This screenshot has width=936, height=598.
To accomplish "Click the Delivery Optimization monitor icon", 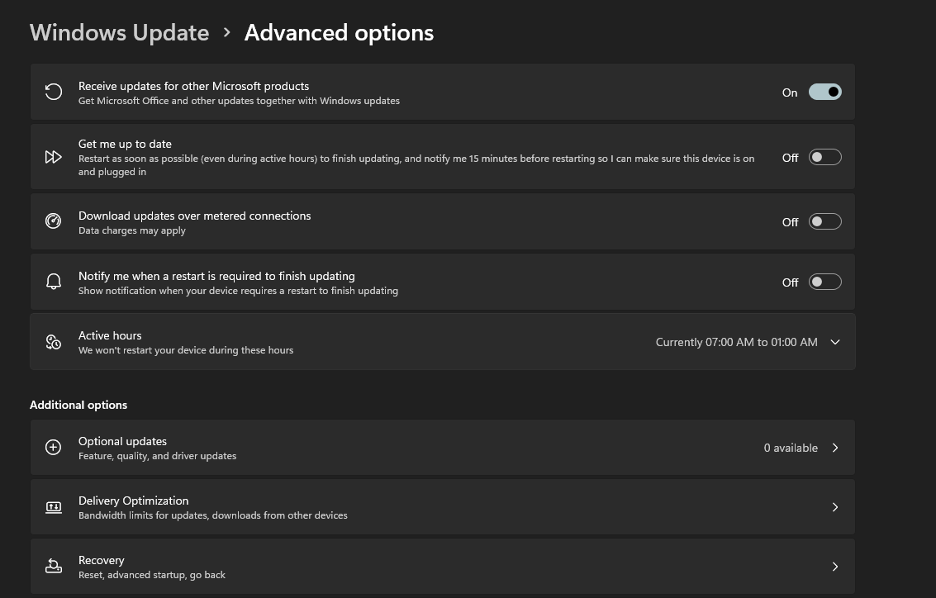I will pyautogui.click(x=53, y=507).
